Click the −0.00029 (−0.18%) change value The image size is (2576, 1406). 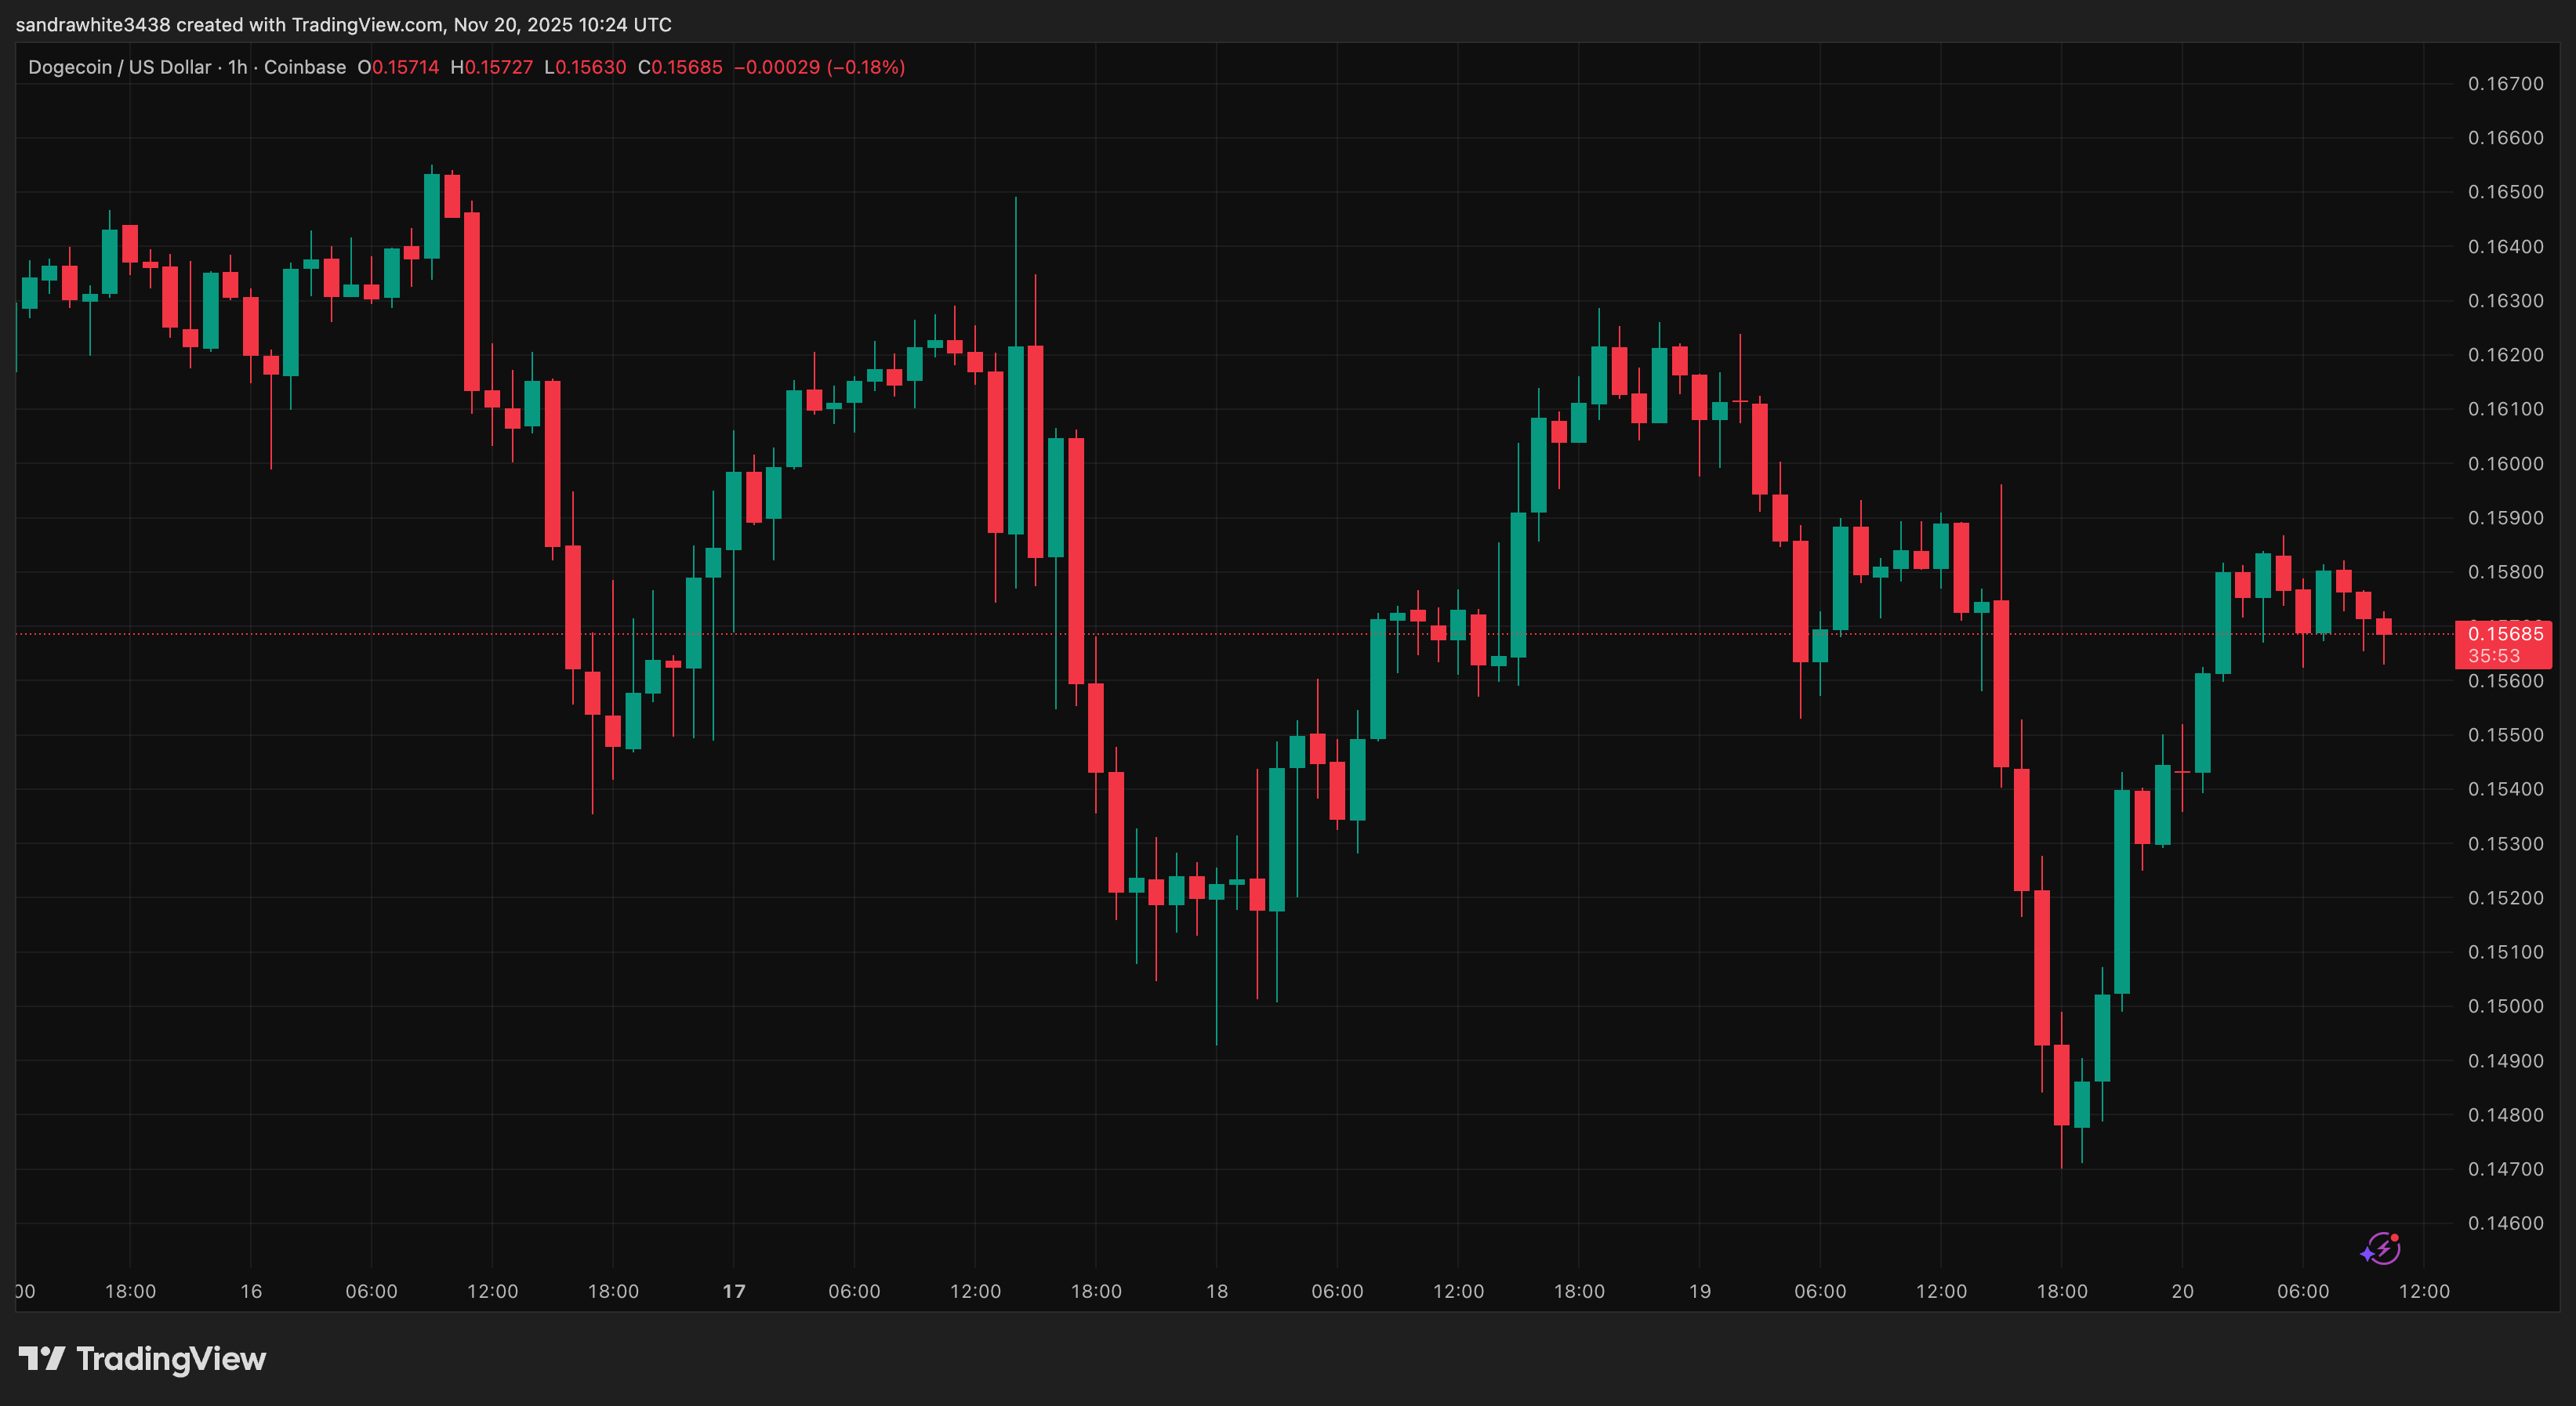tap(819, 67)
